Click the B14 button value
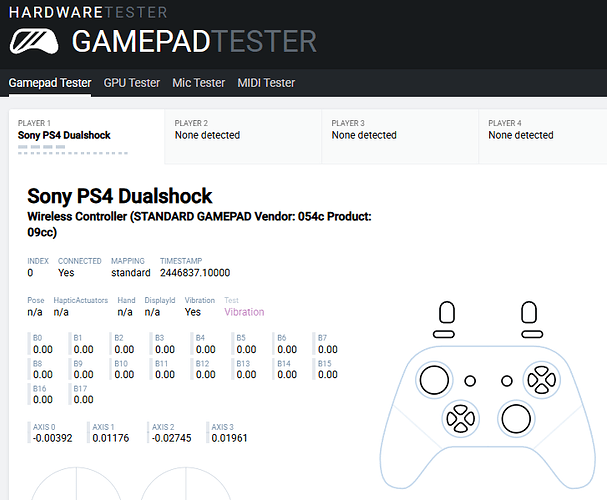The width and height of the screenshot is (607, 500). coord(287,375)
